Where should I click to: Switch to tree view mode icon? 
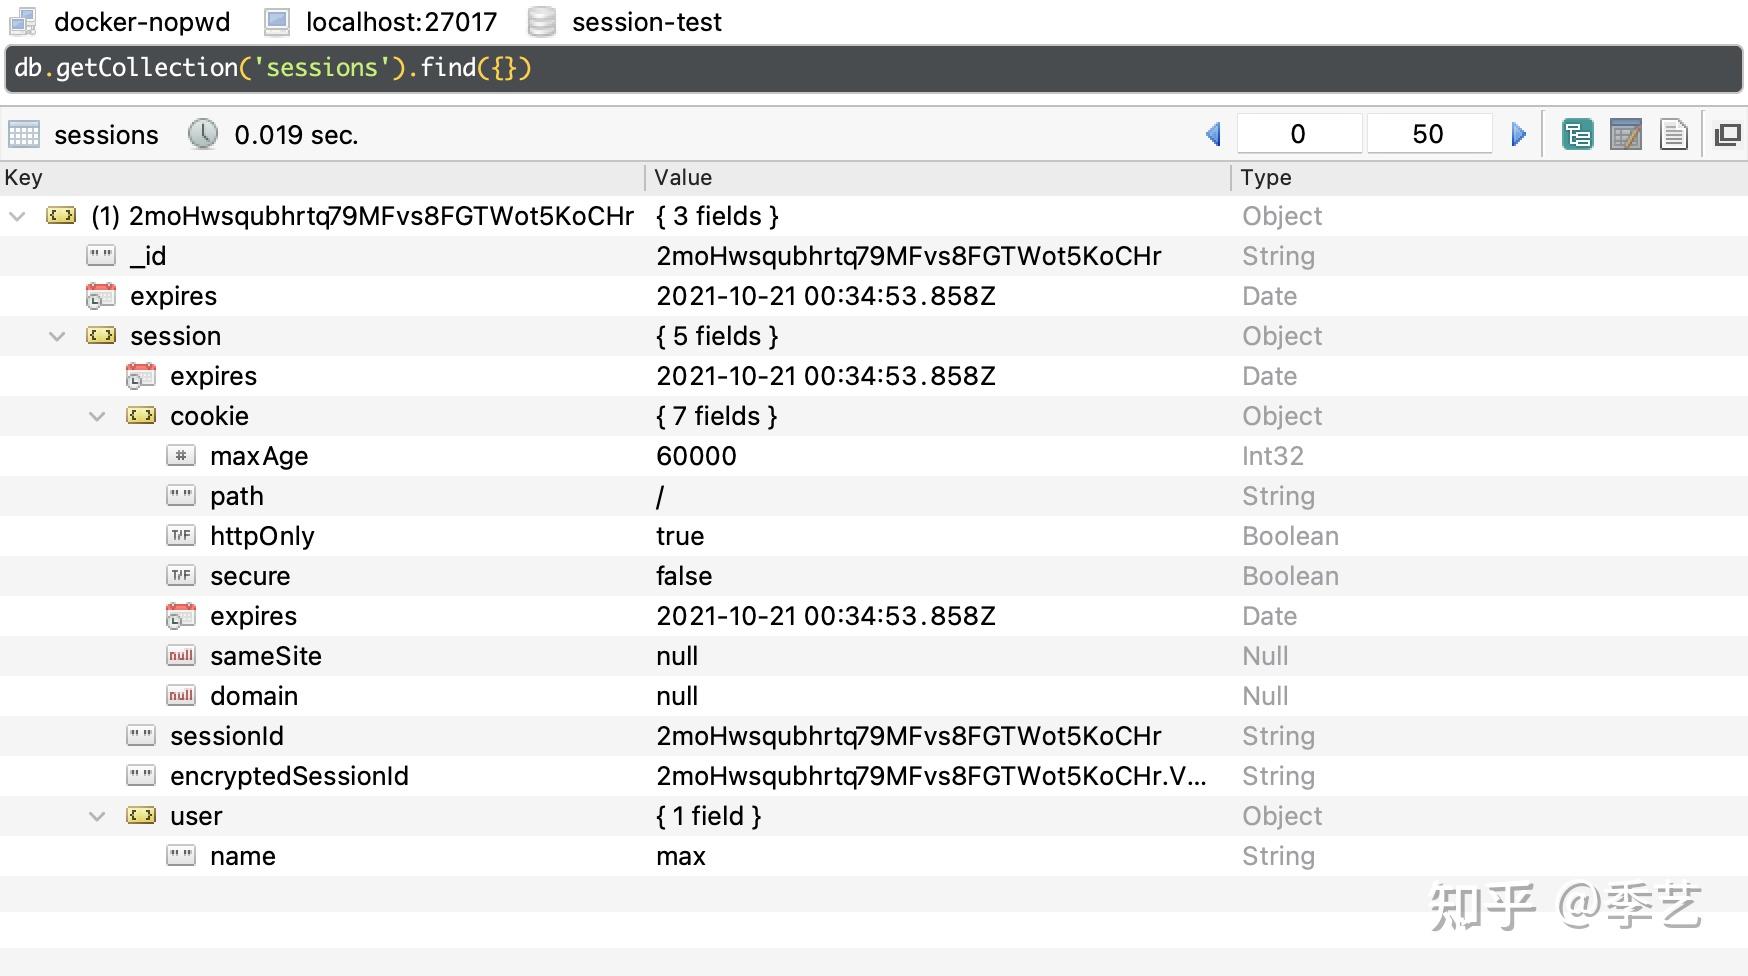pos(1577,134)
